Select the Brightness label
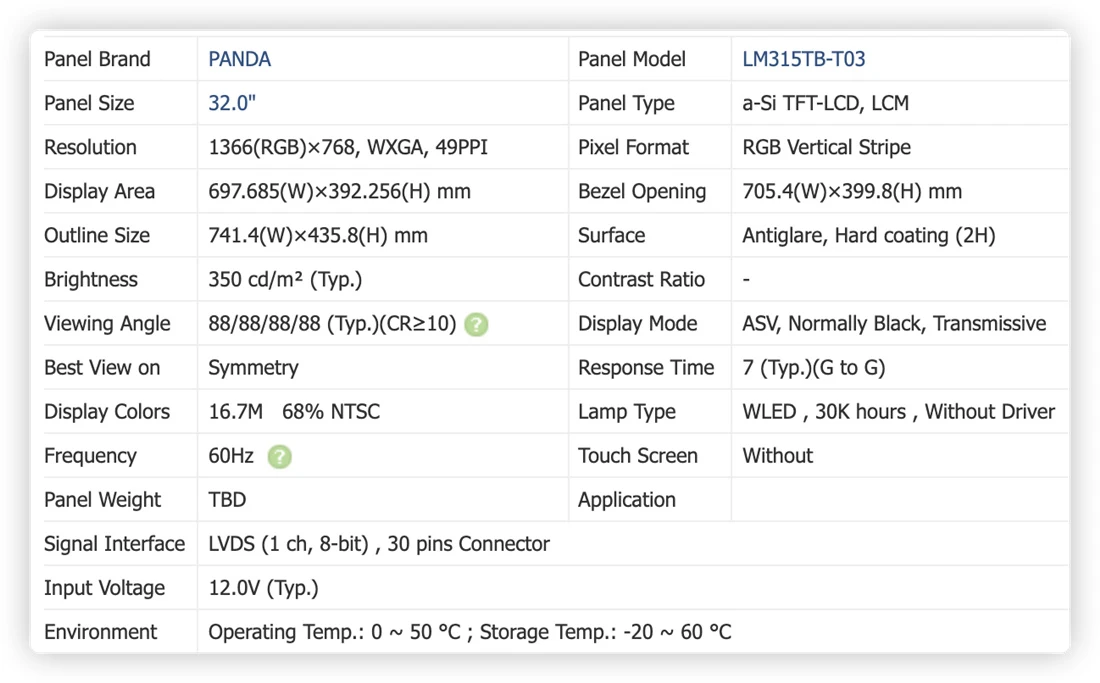The image size is (1100, 683). (90, 280)
